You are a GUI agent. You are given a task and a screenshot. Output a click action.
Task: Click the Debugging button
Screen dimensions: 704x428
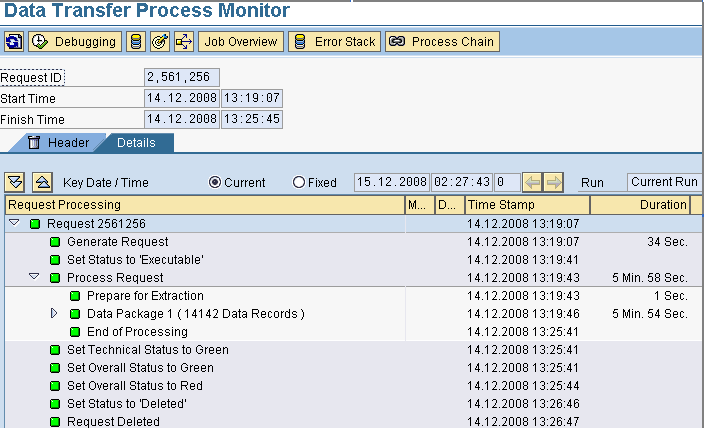coord(75,42)
